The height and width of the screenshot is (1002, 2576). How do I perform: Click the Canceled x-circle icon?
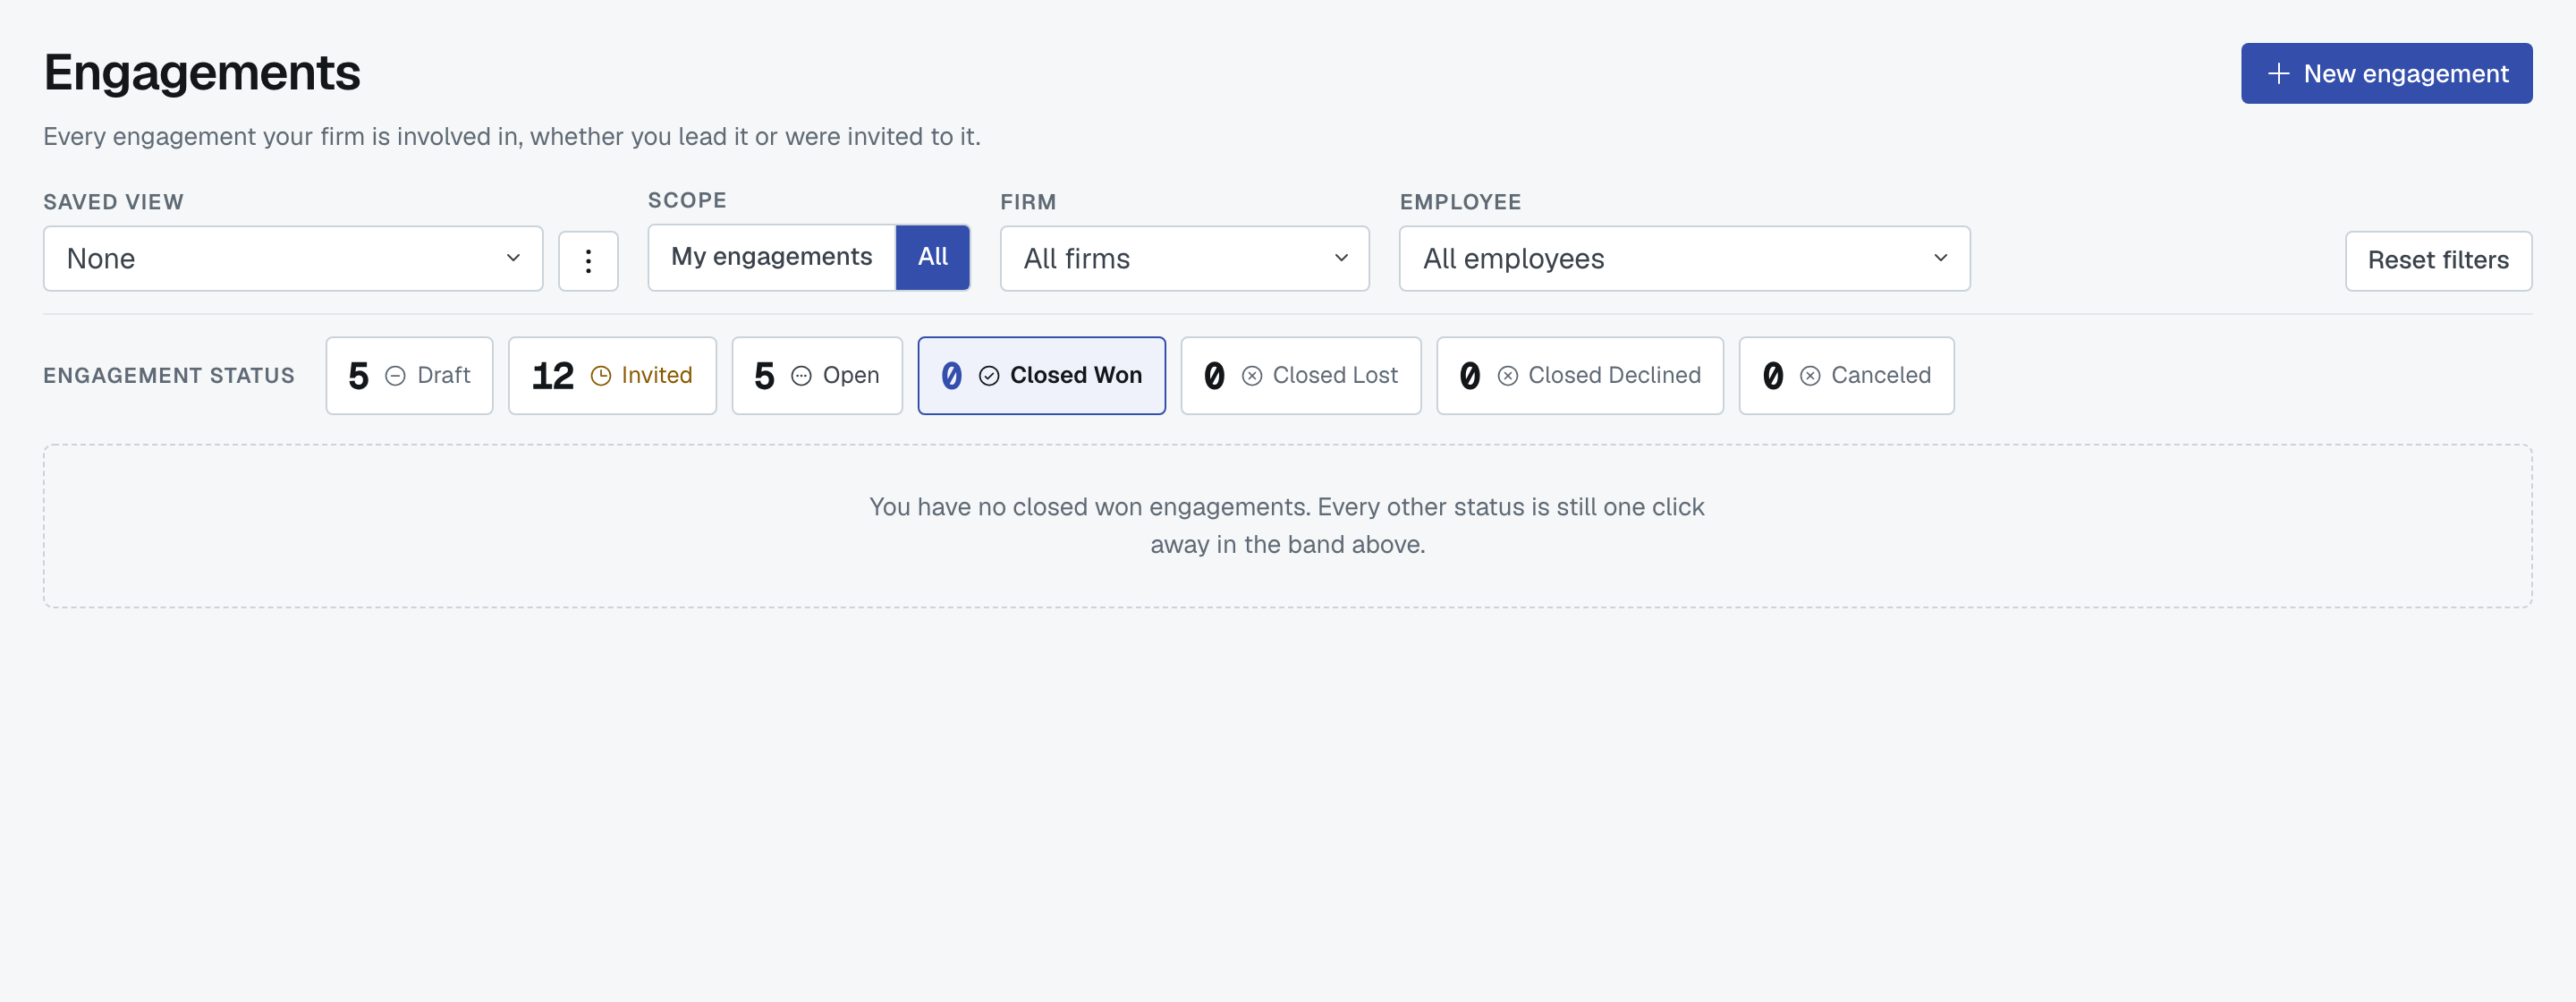pyautogui.click(x=1809, y=376)
